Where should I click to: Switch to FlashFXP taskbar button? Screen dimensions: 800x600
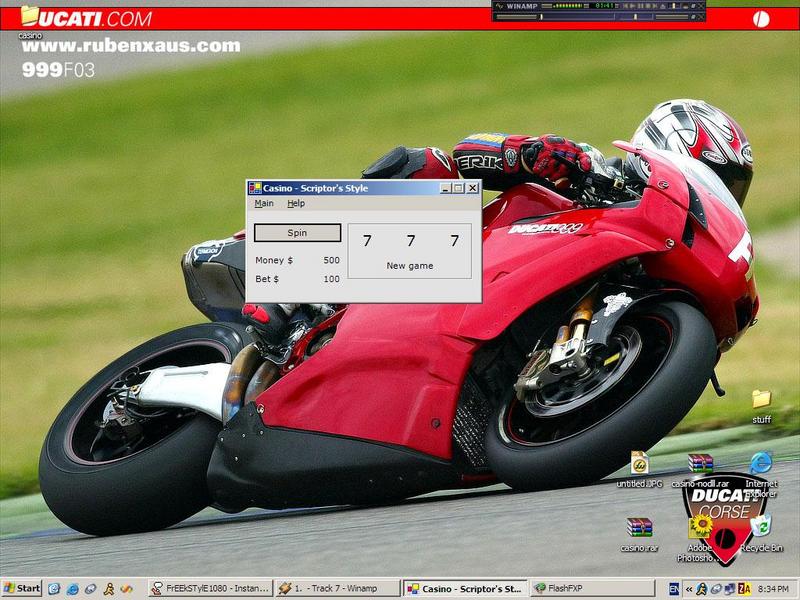coord(593,588)
